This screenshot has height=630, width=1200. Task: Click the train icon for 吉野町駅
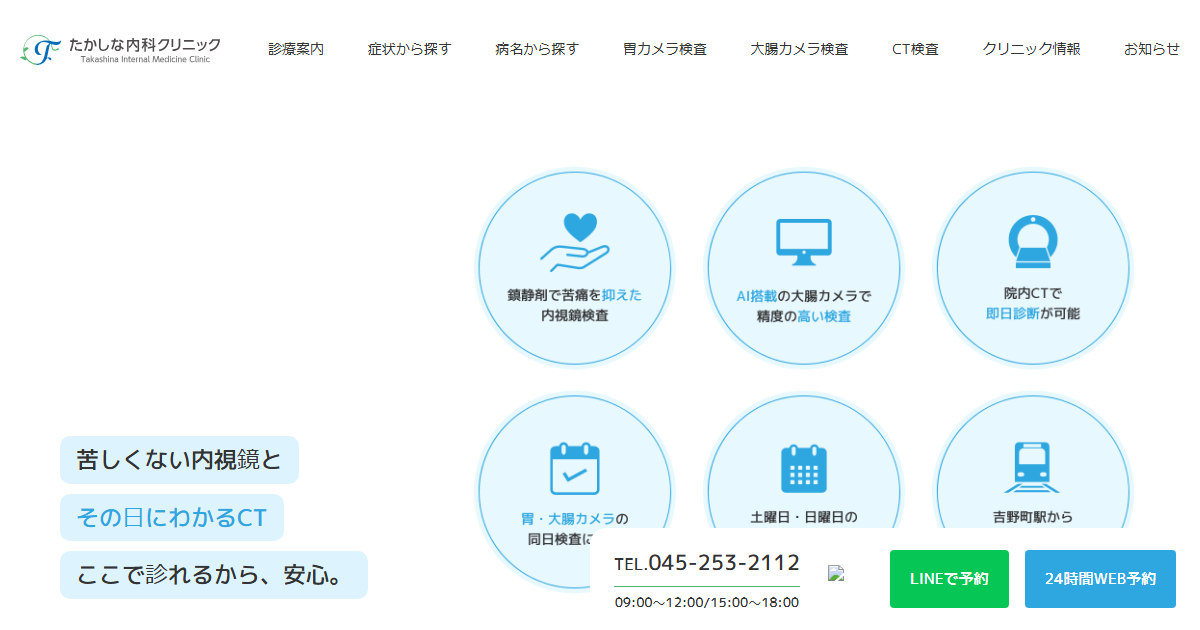[1033, 467]
